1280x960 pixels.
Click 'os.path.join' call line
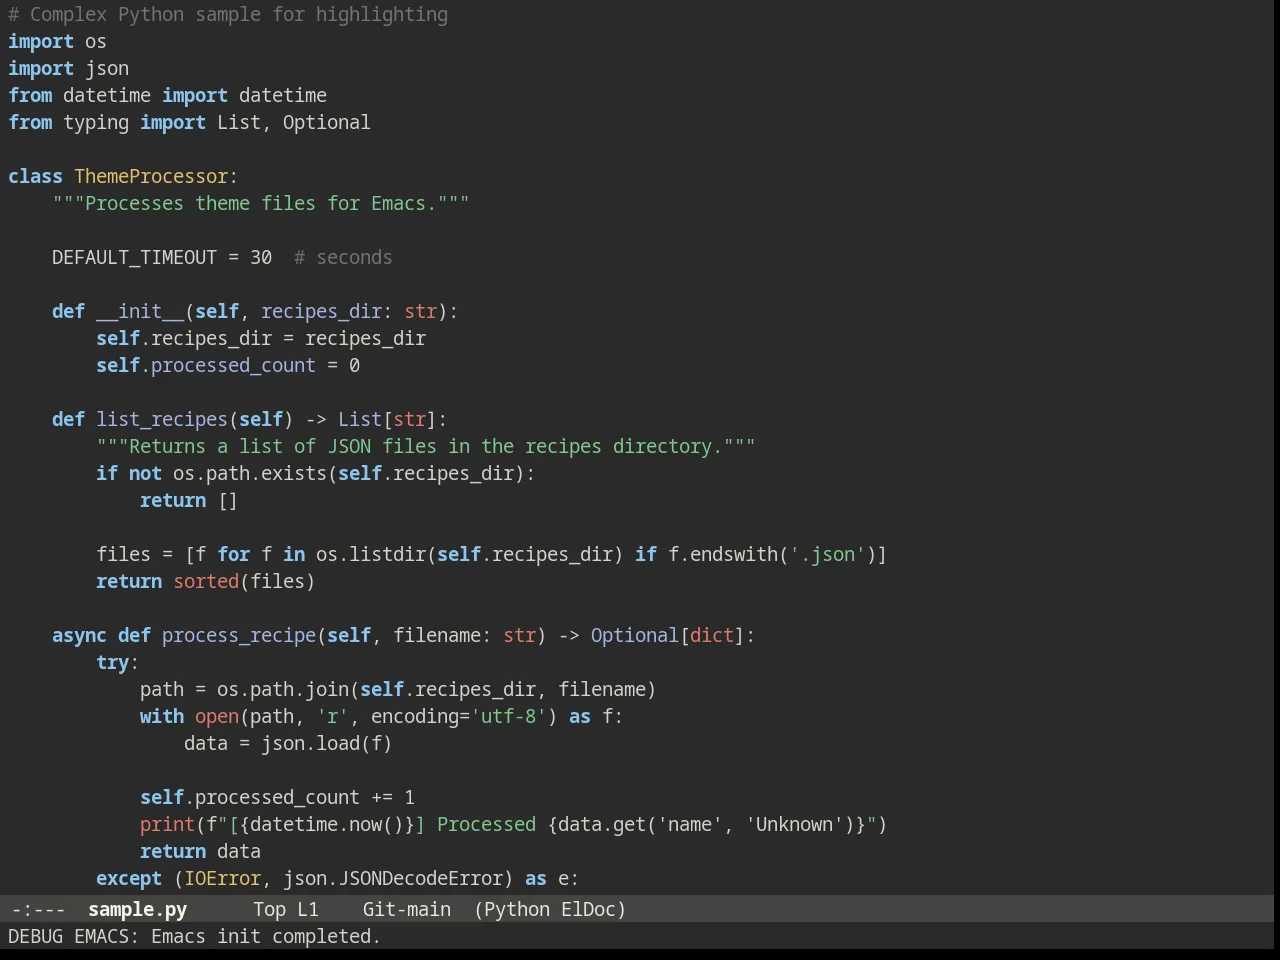coord(398,690)
